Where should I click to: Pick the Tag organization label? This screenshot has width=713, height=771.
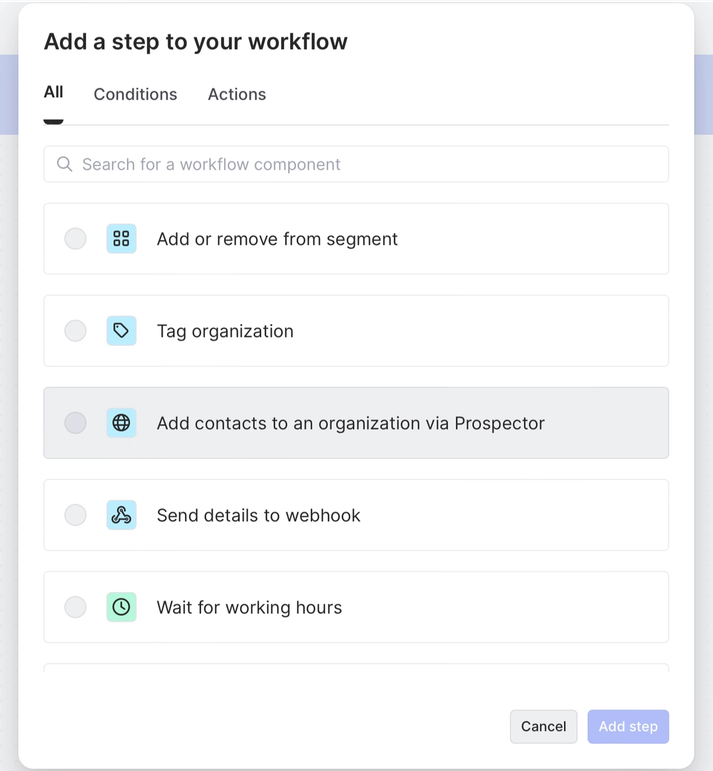pos(225,331)
